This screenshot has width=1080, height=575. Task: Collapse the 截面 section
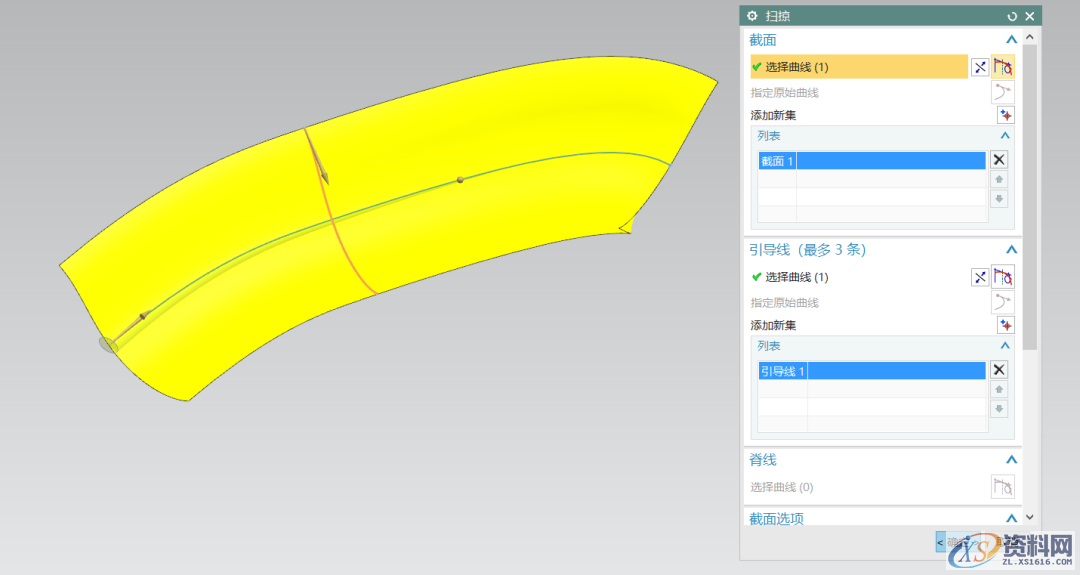(1011, 40)
